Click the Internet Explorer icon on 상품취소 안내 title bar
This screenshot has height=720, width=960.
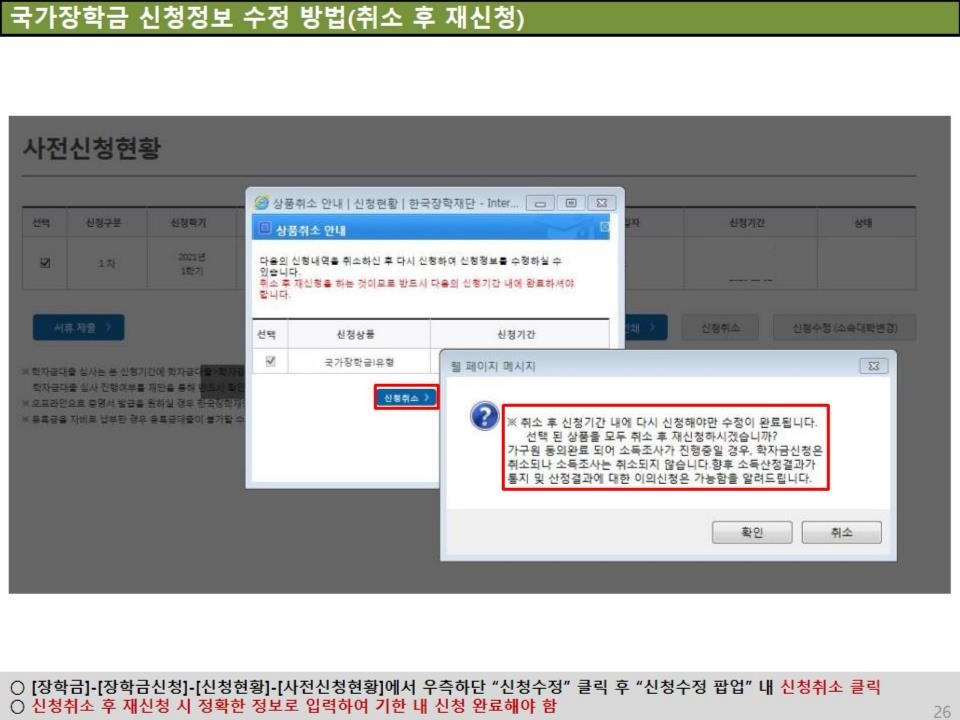[261, 202]
